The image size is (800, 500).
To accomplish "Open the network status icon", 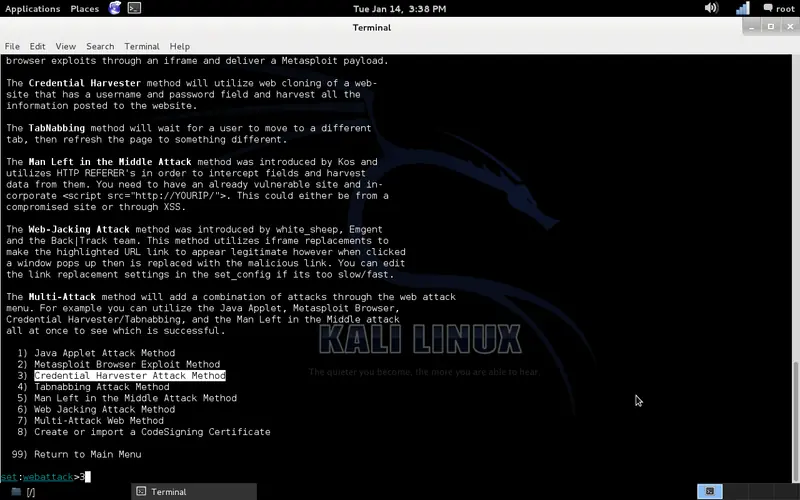I will point(743,8).
